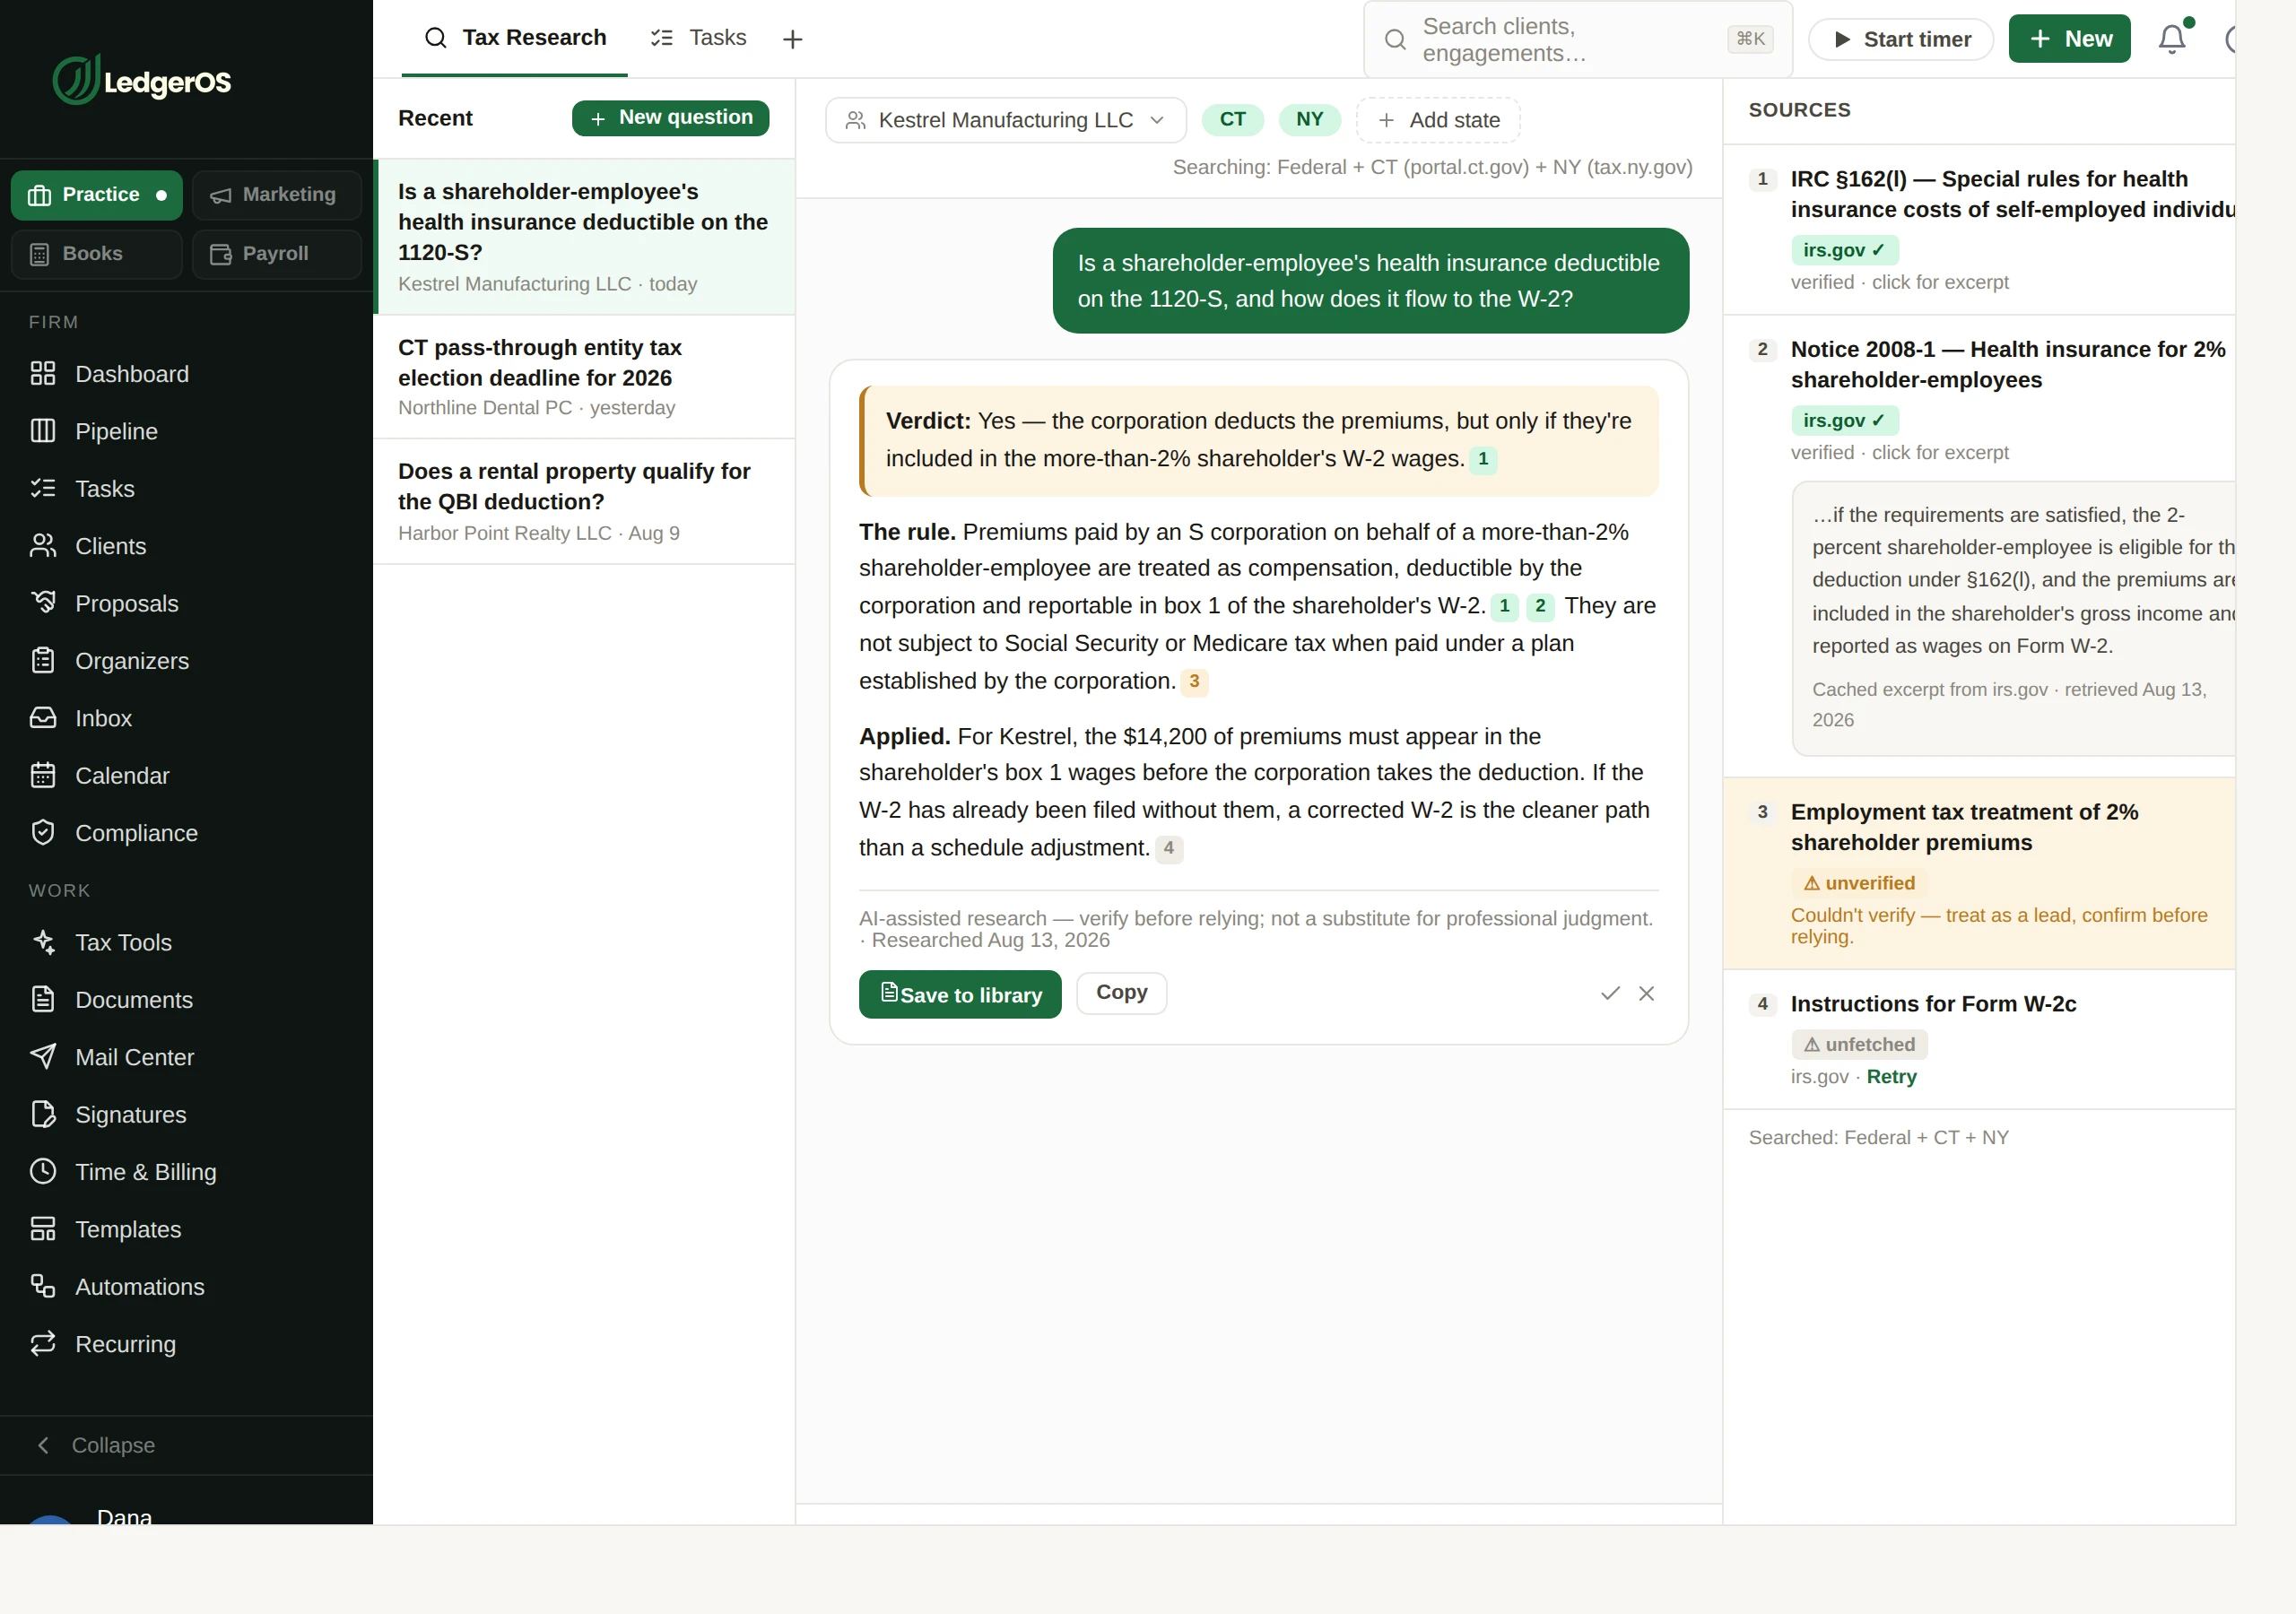Open the Dashboard icon in sidebar

pyautogui.click(x=43, y=373)
